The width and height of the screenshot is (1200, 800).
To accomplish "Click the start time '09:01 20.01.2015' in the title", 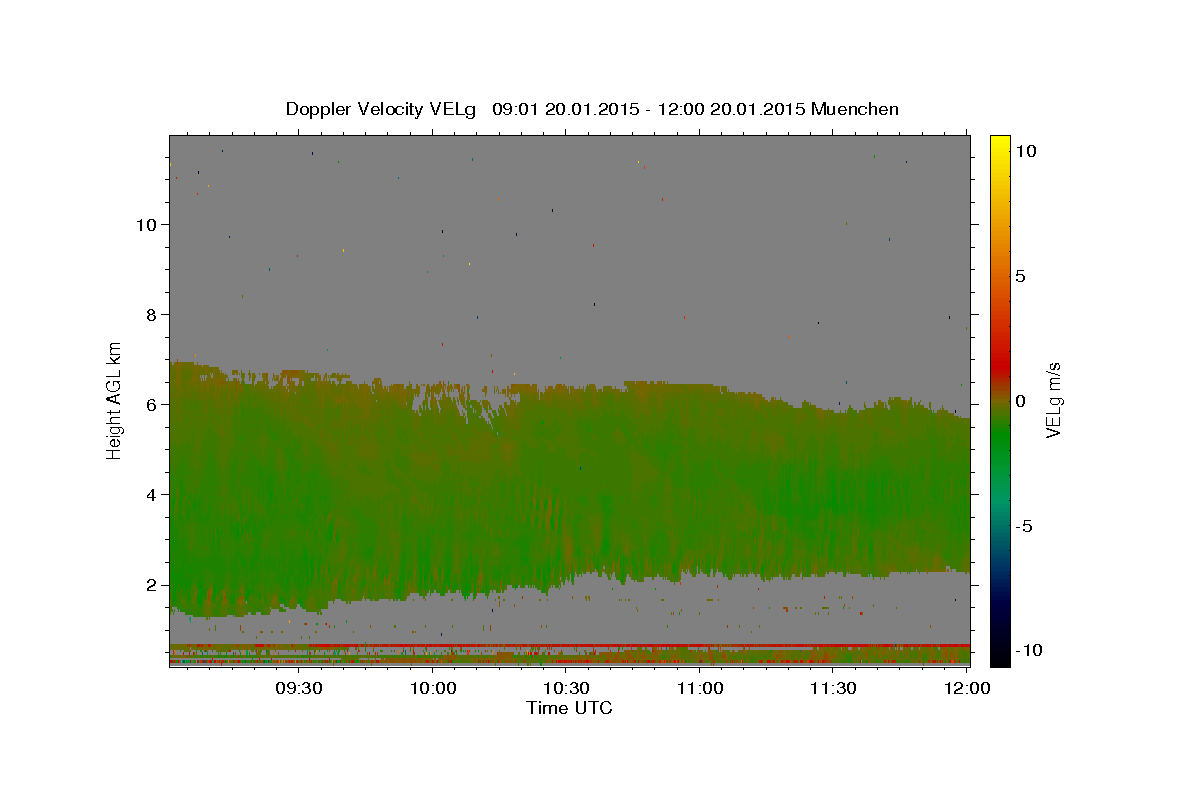I will point(565,109).
